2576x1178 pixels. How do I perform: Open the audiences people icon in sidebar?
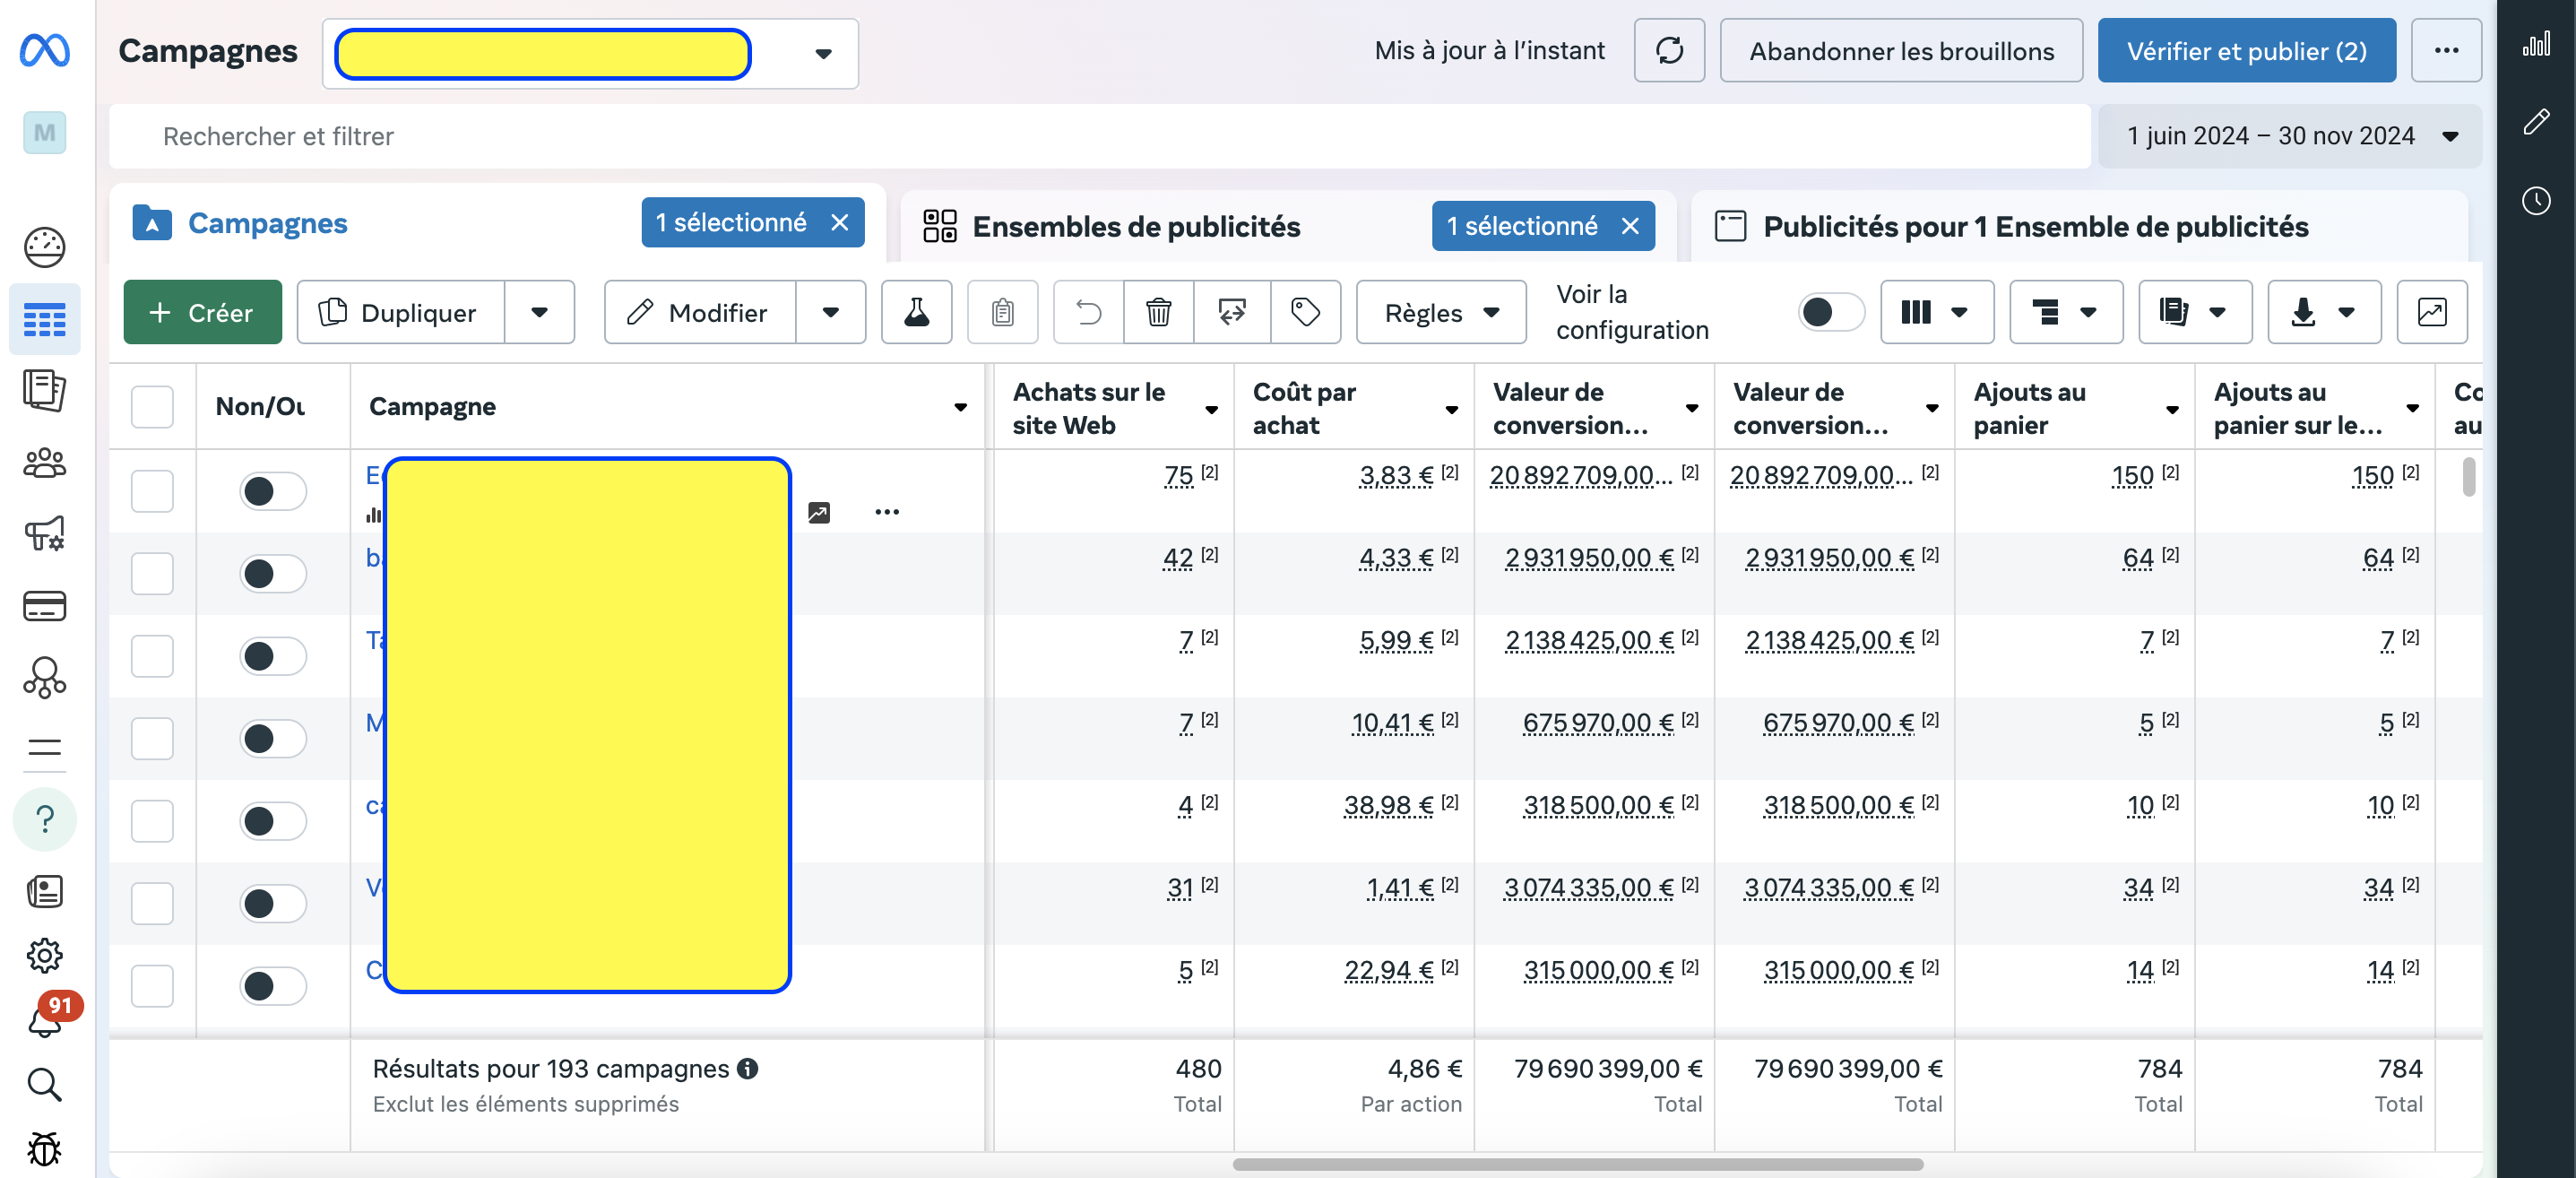(45, 463)
